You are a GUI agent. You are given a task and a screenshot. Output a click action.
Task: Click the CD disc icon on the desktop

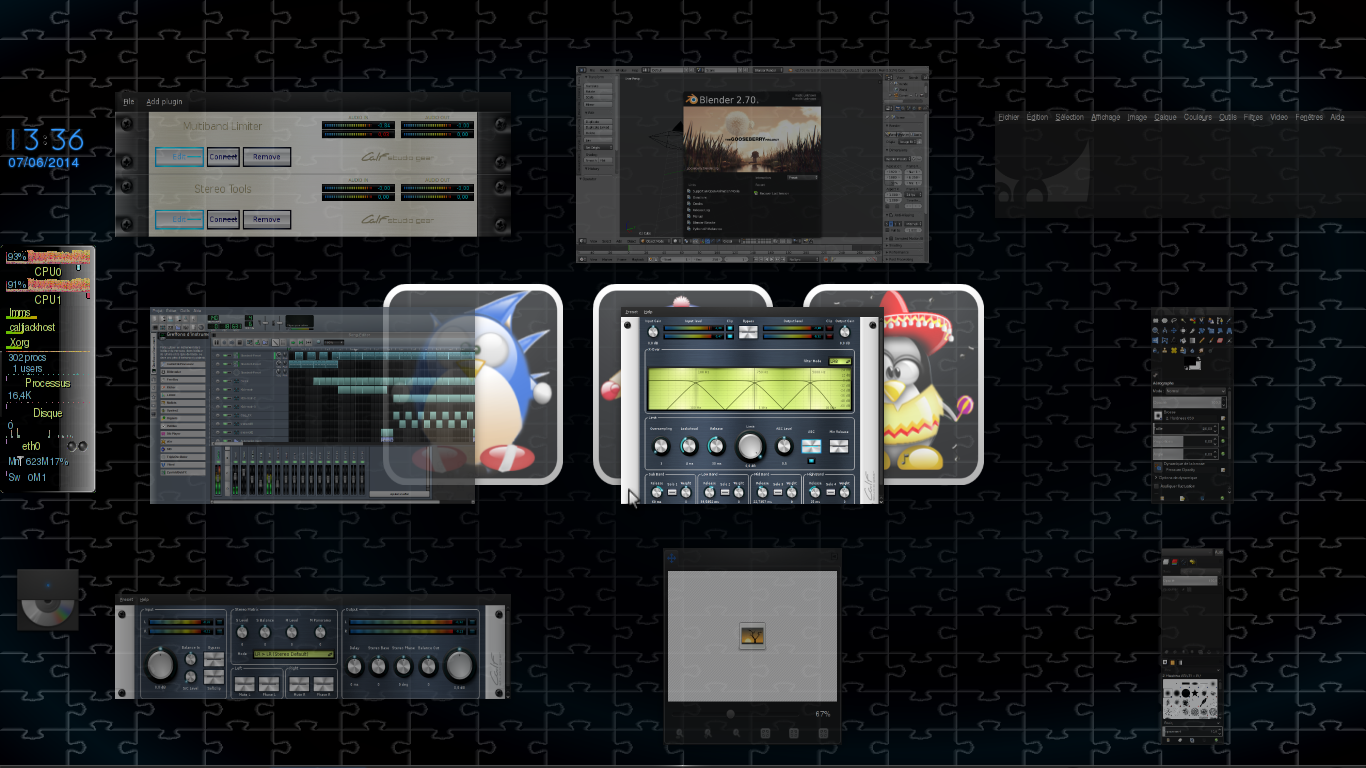click(x=48, y=600)
